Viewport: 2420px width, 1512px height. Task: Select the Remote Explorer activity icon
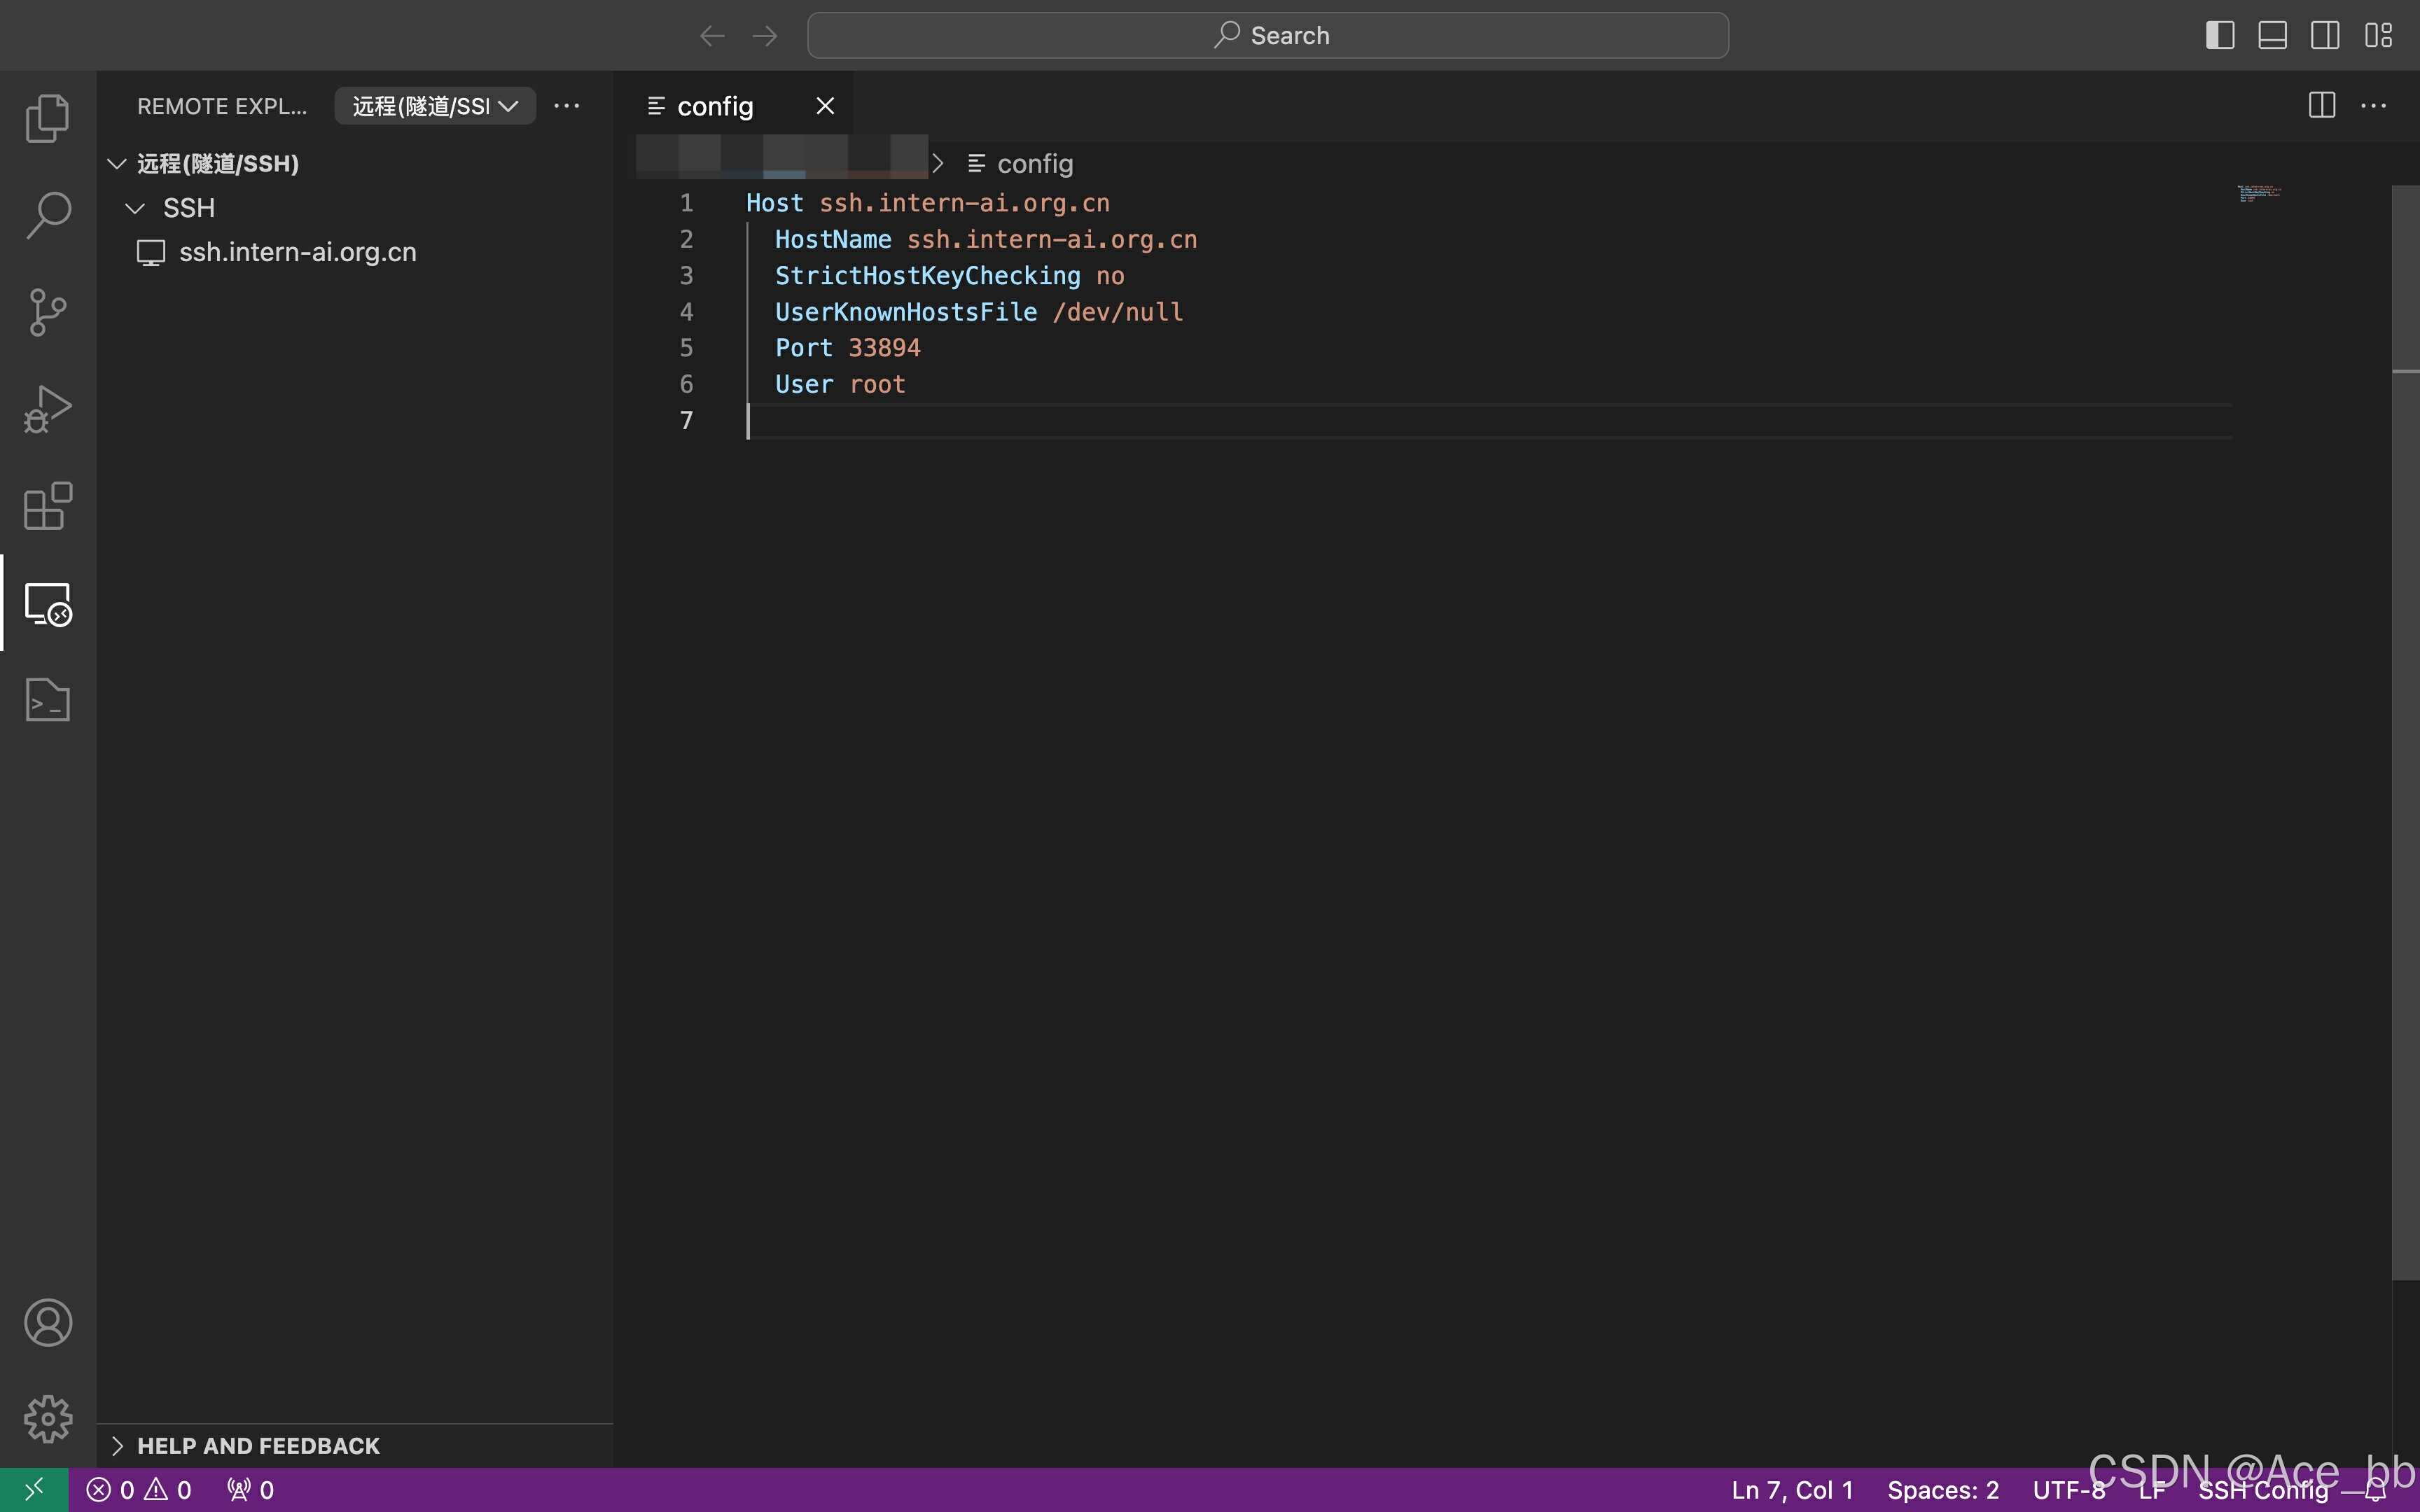48,603
